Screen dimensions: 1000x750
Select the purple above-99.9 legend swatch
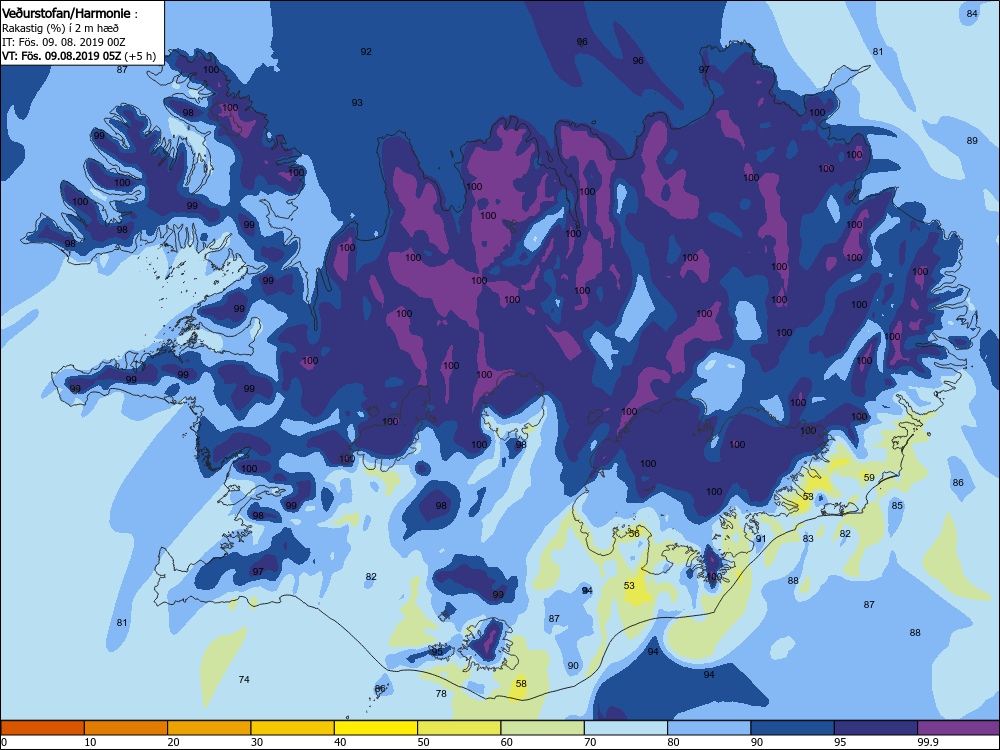click(x=959, y=728)
